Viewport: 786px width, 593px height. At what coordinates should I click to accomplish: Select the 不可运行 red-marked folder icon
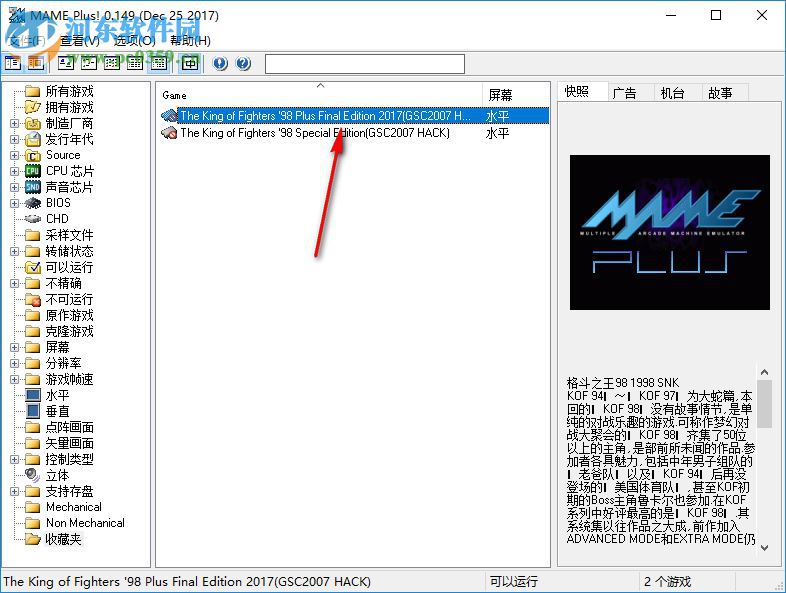click(33, 299)
